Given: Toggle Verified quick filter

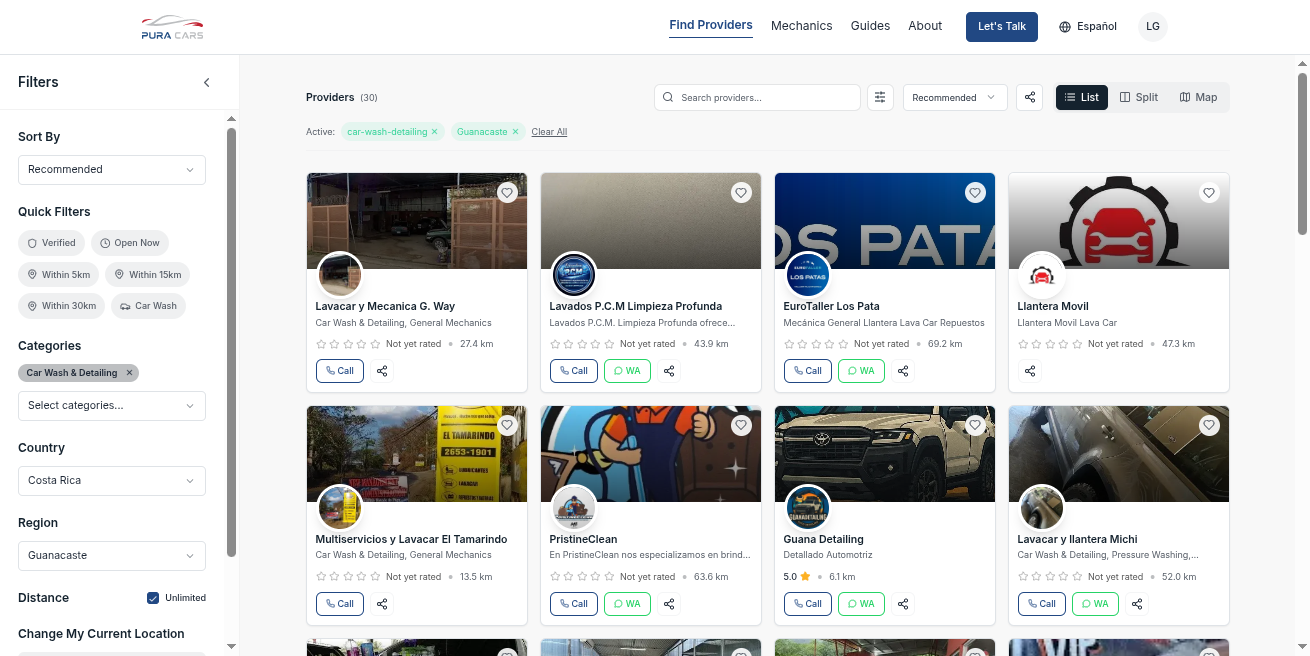Looking at the screenshot, I should click(x=52, y=243).
